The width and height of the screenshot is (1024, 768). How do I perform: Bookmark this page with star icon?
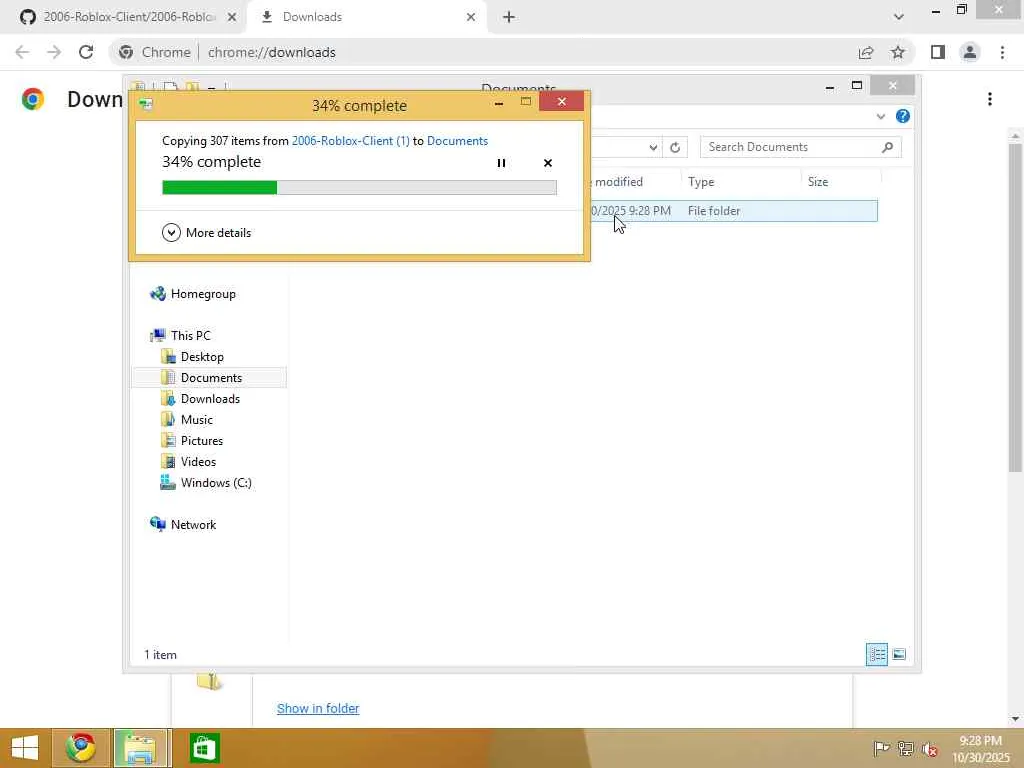[898, 52]
